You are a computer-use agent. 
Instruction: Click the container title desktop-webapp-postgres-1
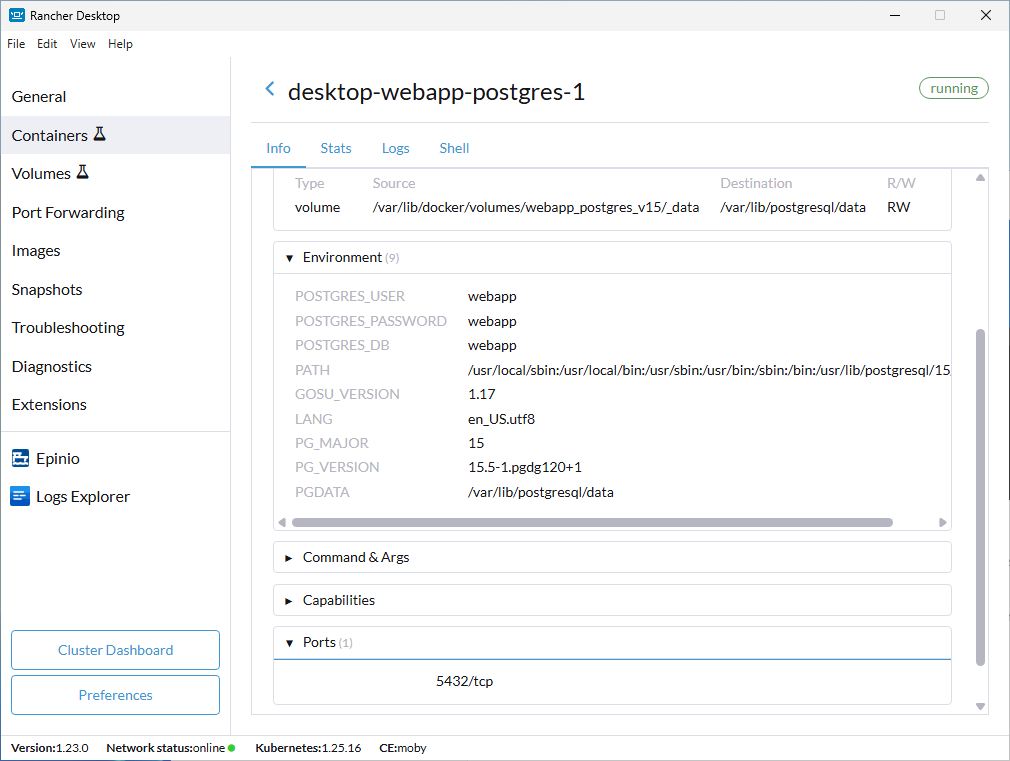[436, 92]
